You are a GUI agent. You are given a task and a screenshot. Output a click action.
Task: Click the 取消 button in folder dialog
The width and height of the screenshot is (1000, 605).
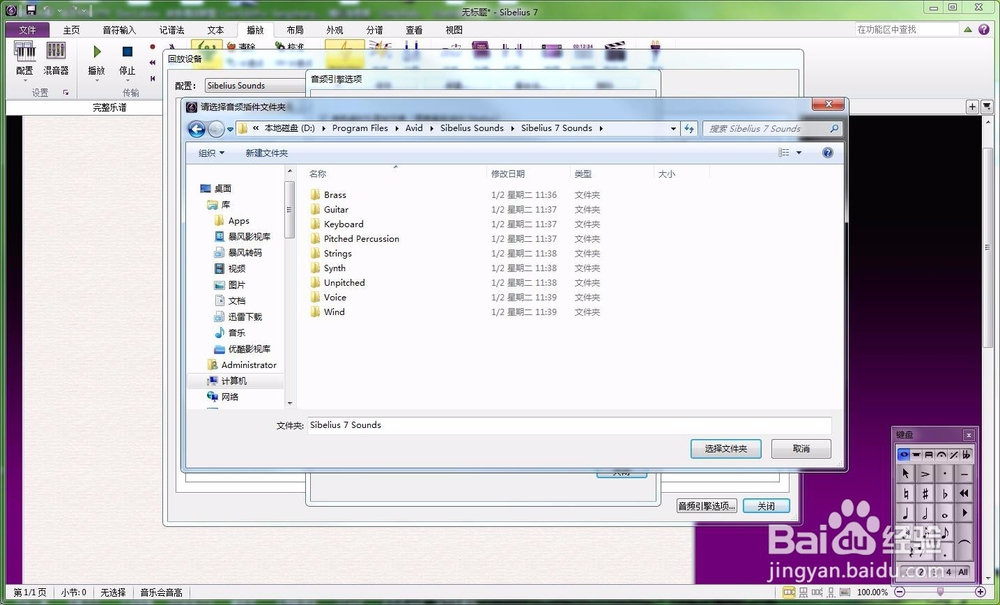pyautogui.click(x=801, y=449)
